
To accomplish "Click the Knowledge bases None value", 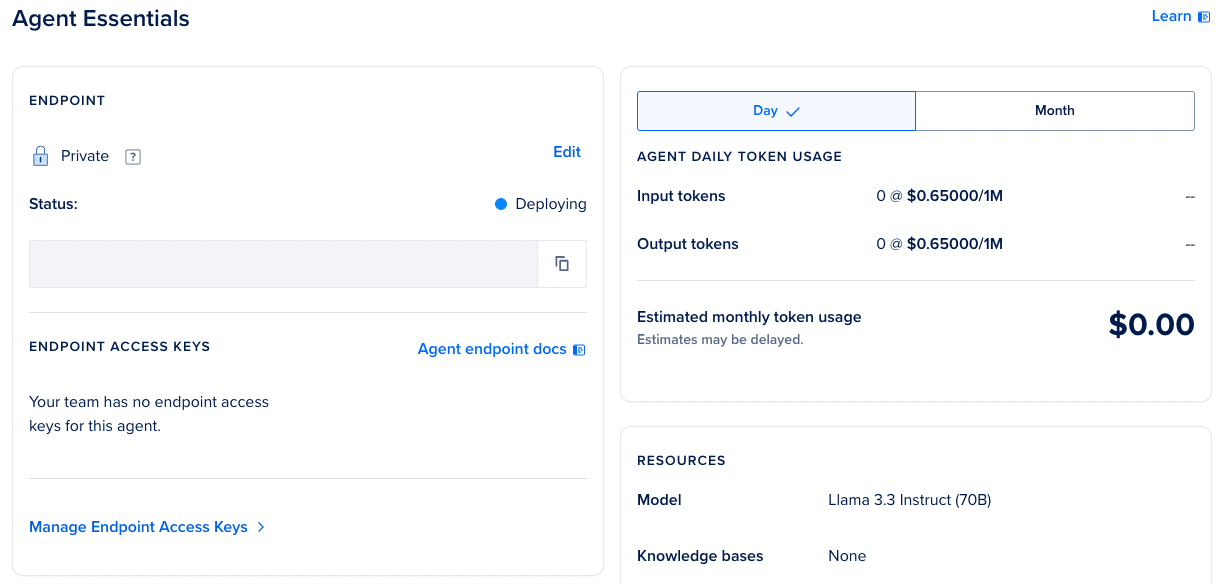I will click(x=847, y=556).
